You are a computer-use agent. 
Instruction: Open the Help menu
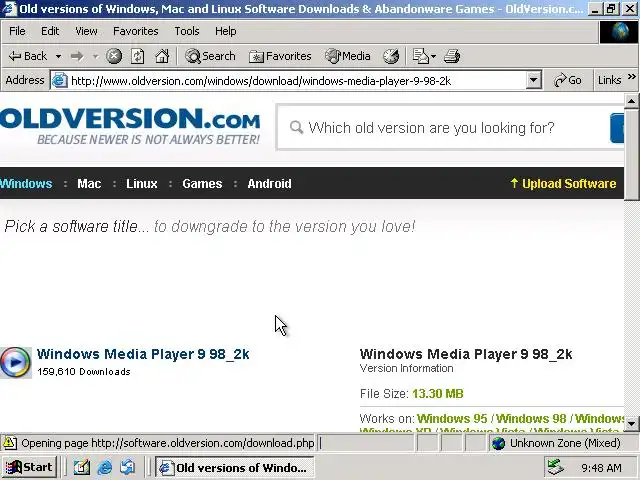click(x=225, y=31)
